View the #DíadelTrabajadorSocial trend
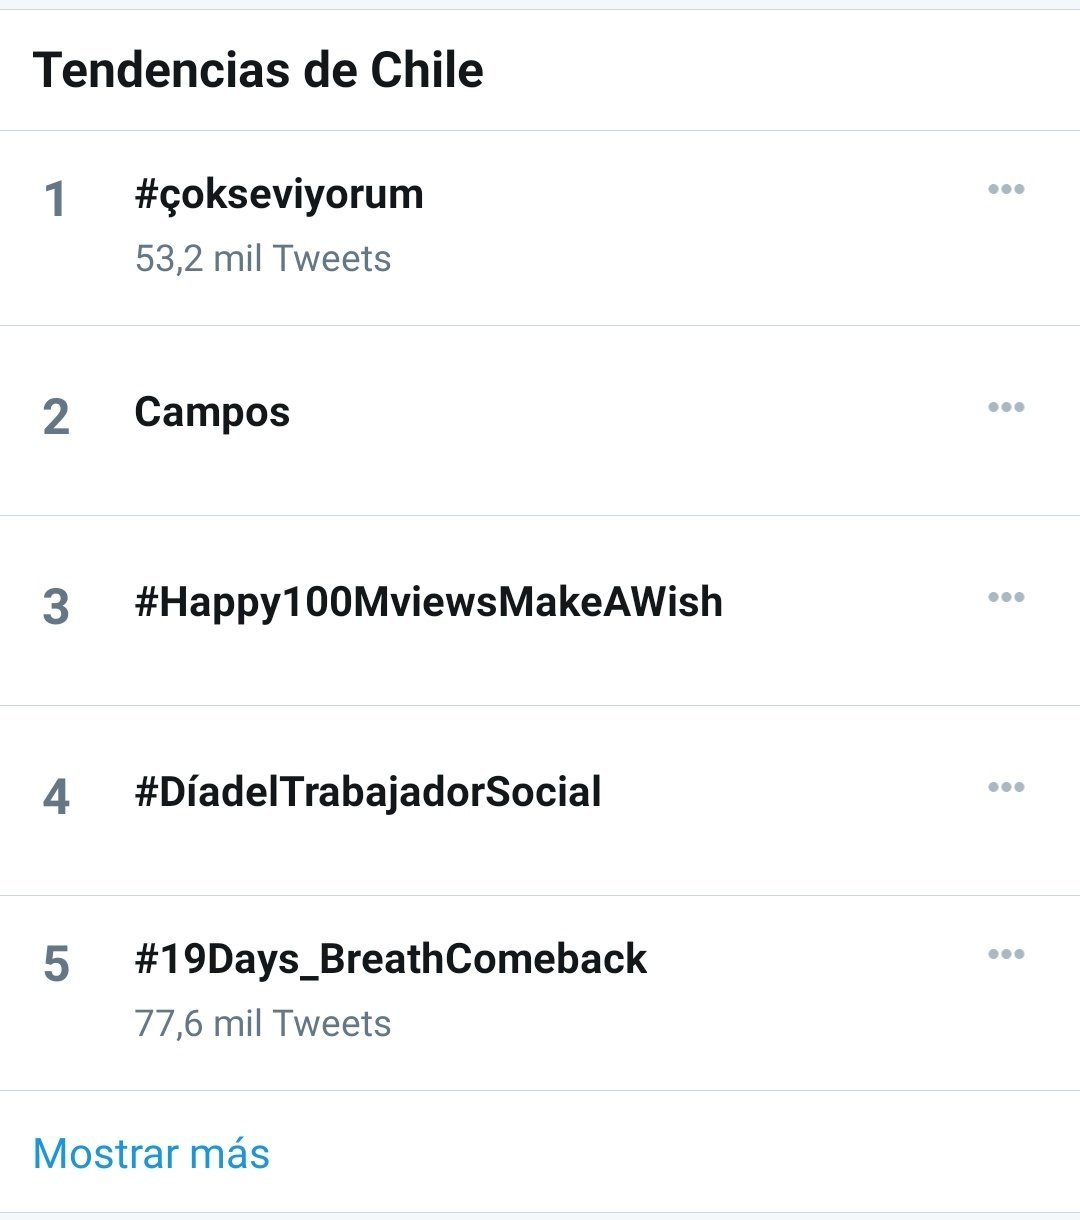 pyautogui.click(x=368, y=792)
